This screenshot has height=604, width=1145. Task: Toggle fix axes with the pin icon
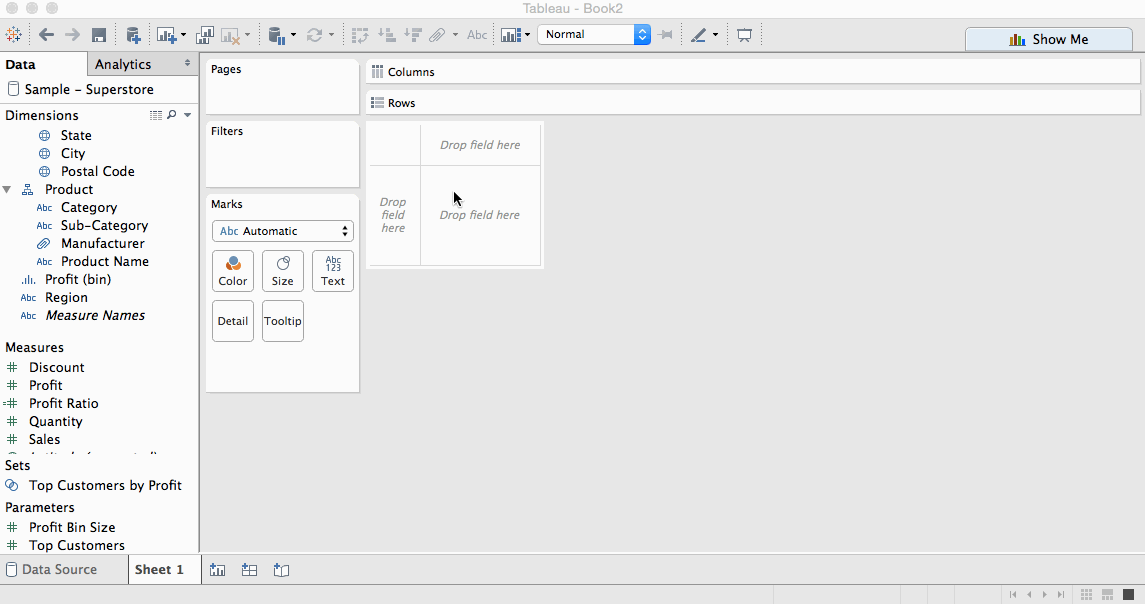pyautogui.click(x=665, y=34)
